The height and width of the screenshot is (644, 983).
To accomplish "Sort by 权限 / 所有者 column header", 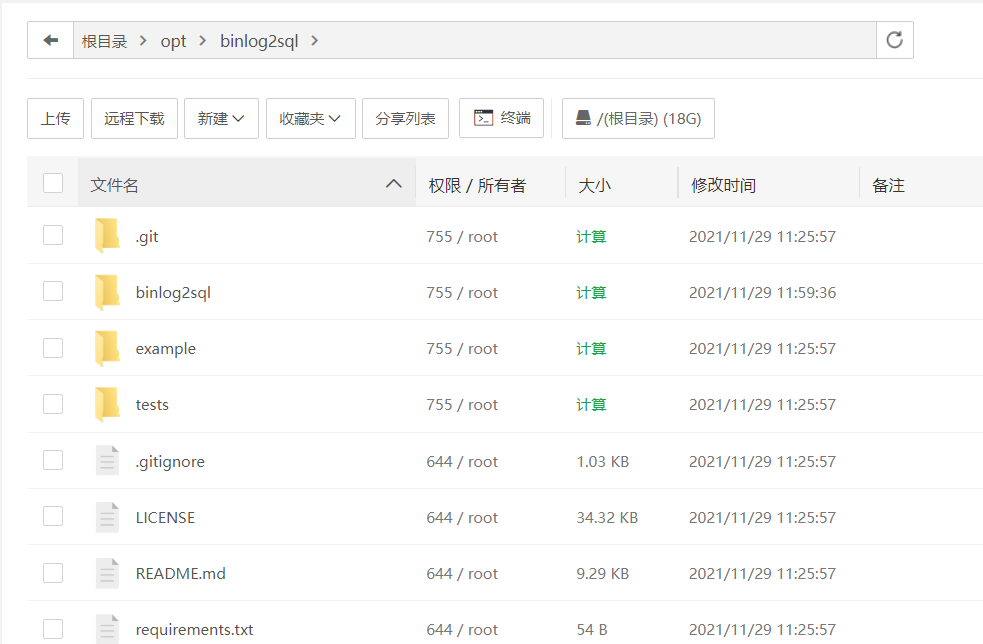I will pos(477,186).
